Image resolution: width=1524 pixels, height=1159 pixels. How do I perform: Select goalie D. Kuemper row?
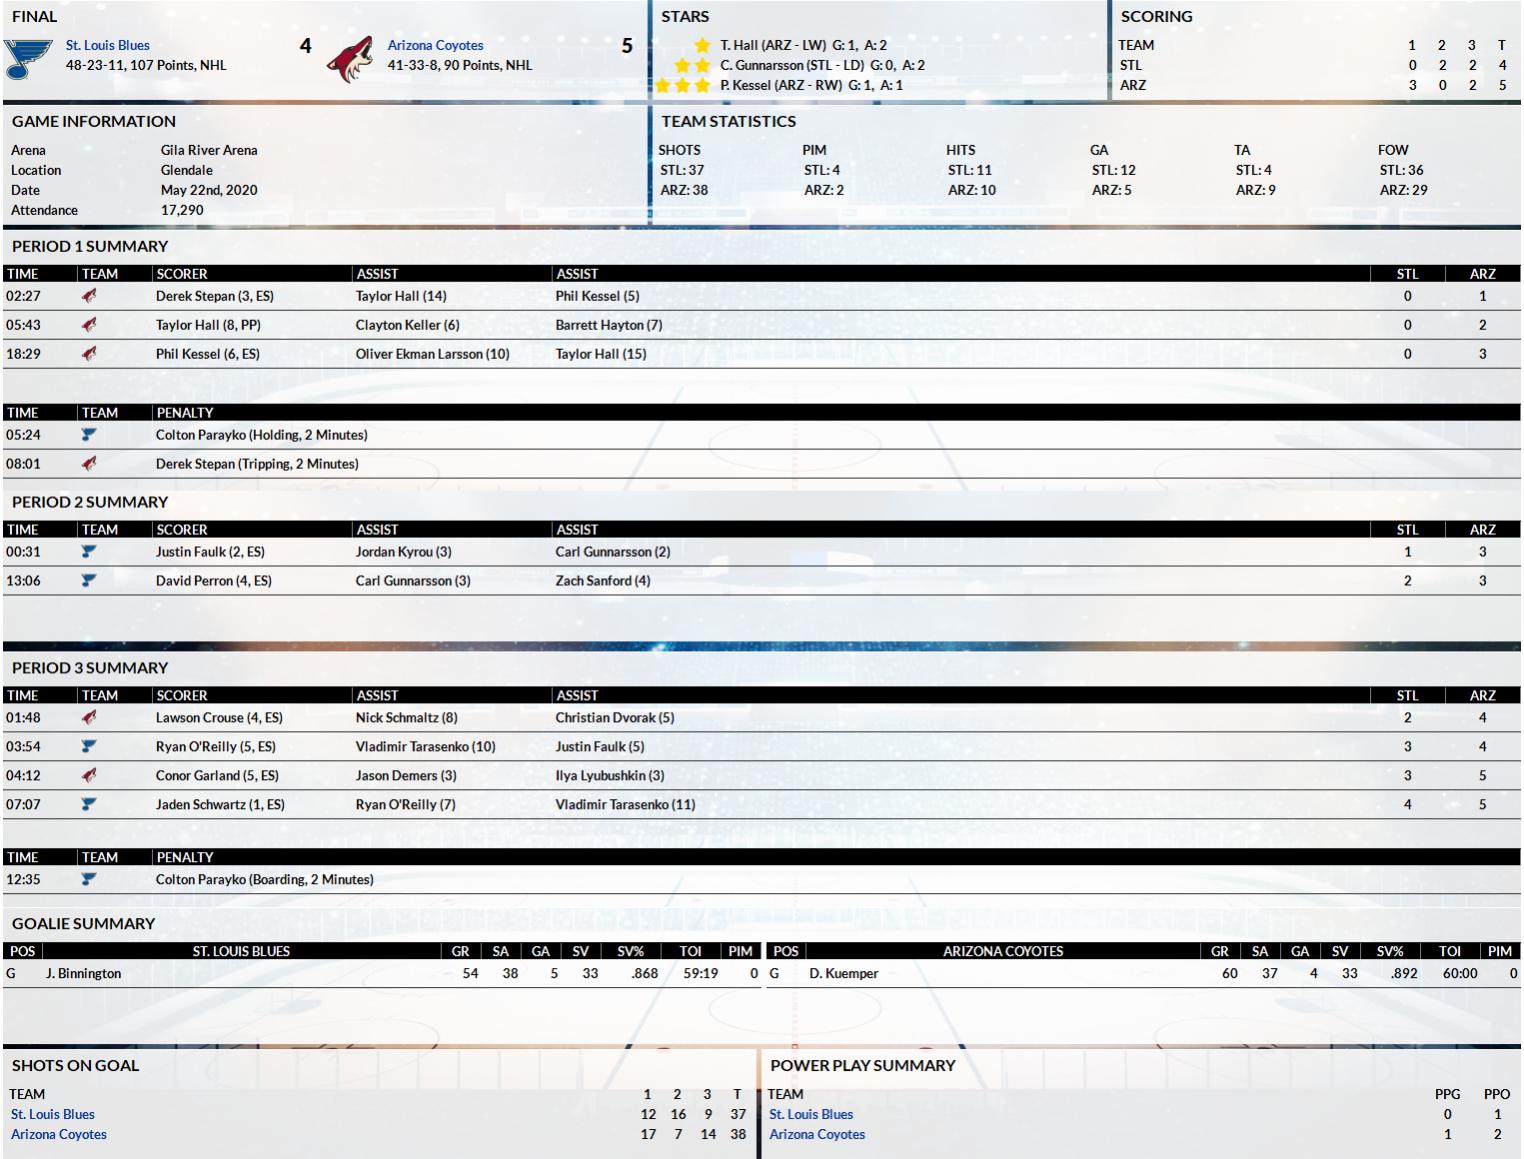1144,974
